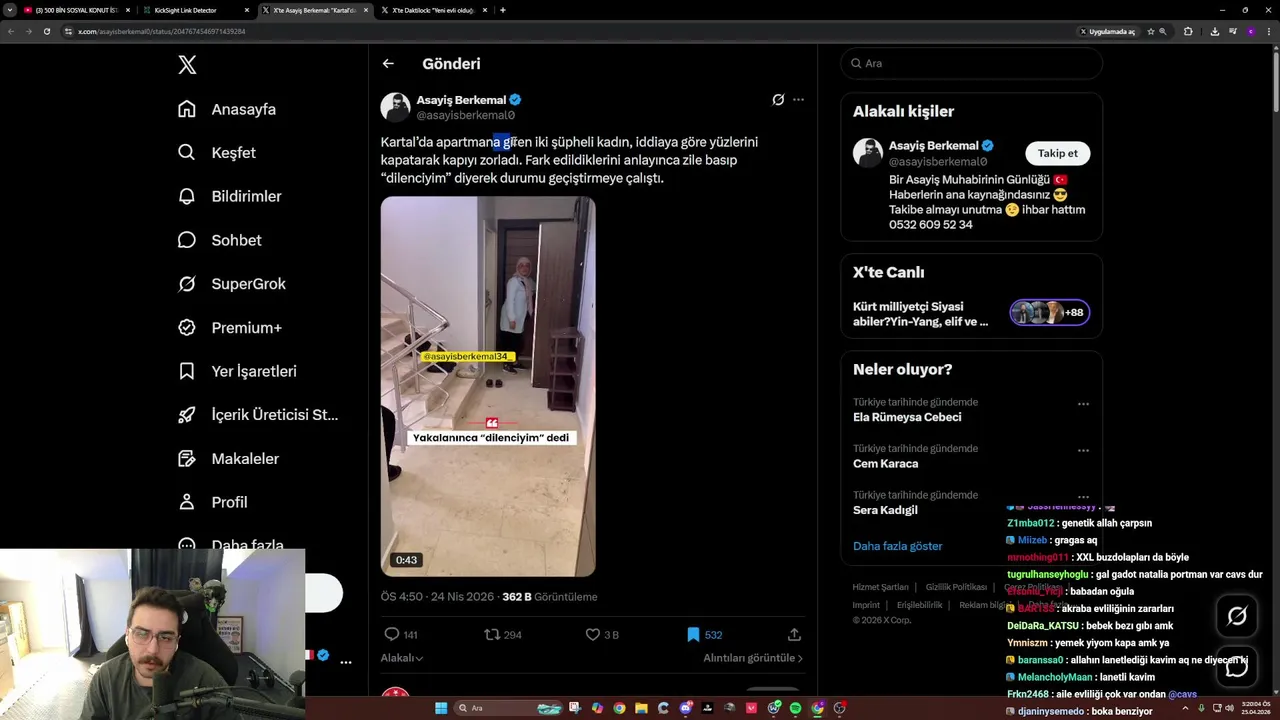
Task: Like the post showing 3 B likes
Action: click(x=602, y=635)
